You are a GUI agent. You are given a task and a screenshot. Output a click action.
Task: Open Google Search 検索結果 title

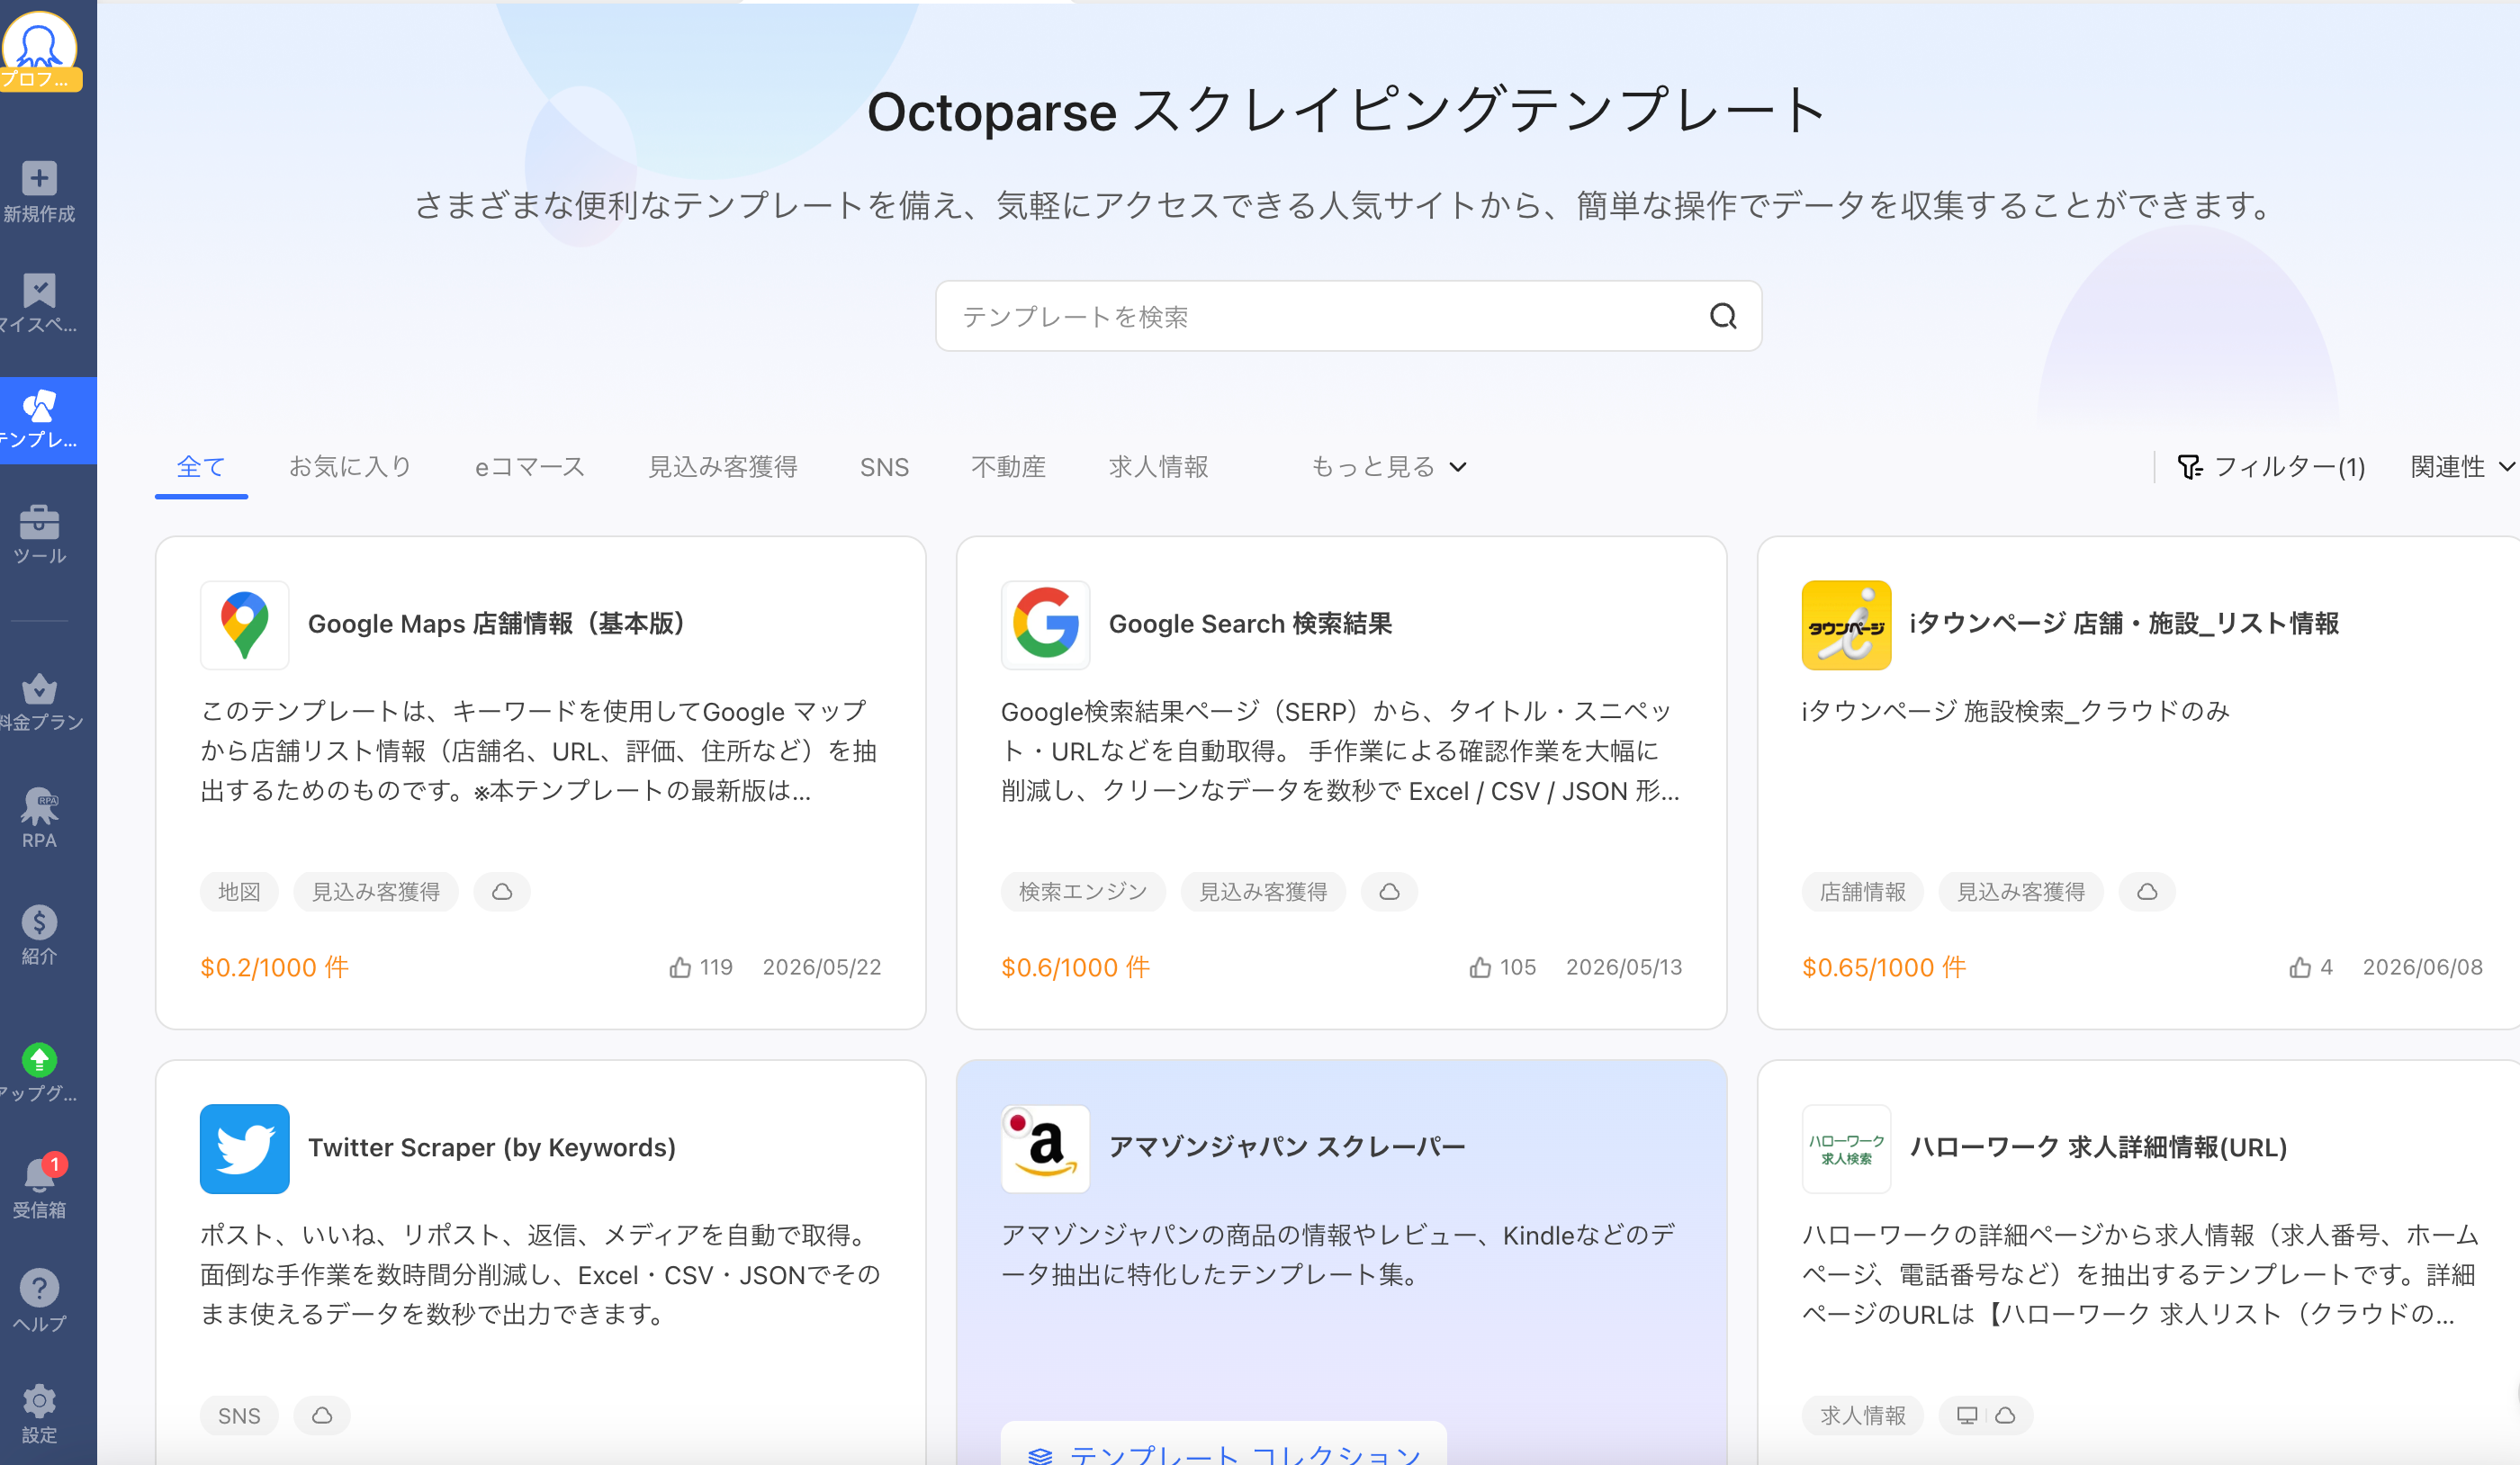coord(1250,624)
